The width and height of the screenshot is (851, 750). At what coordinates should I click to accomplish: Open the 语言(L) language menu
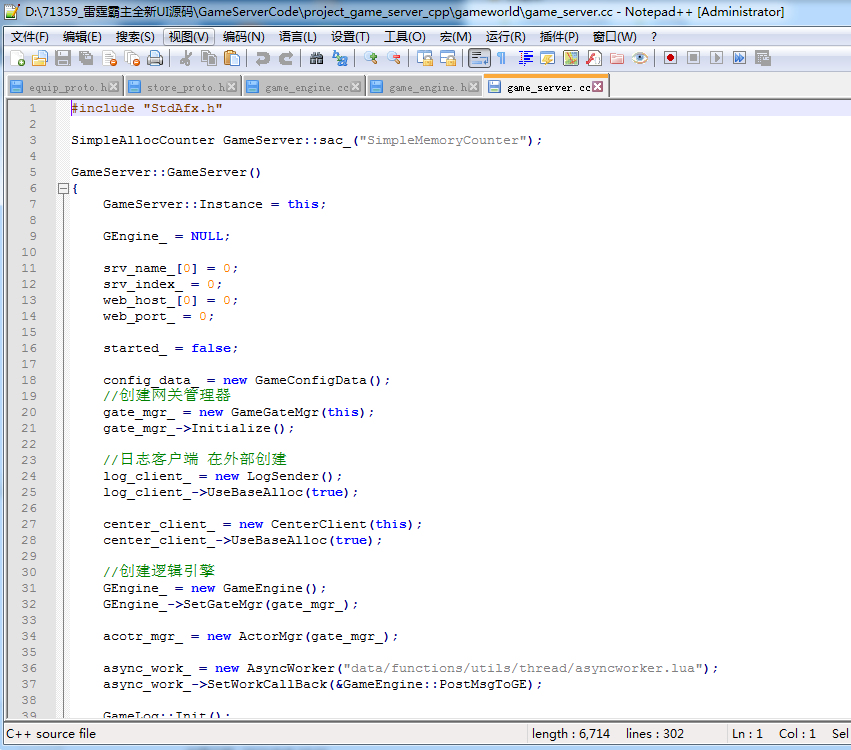click(x=298, y=37)
